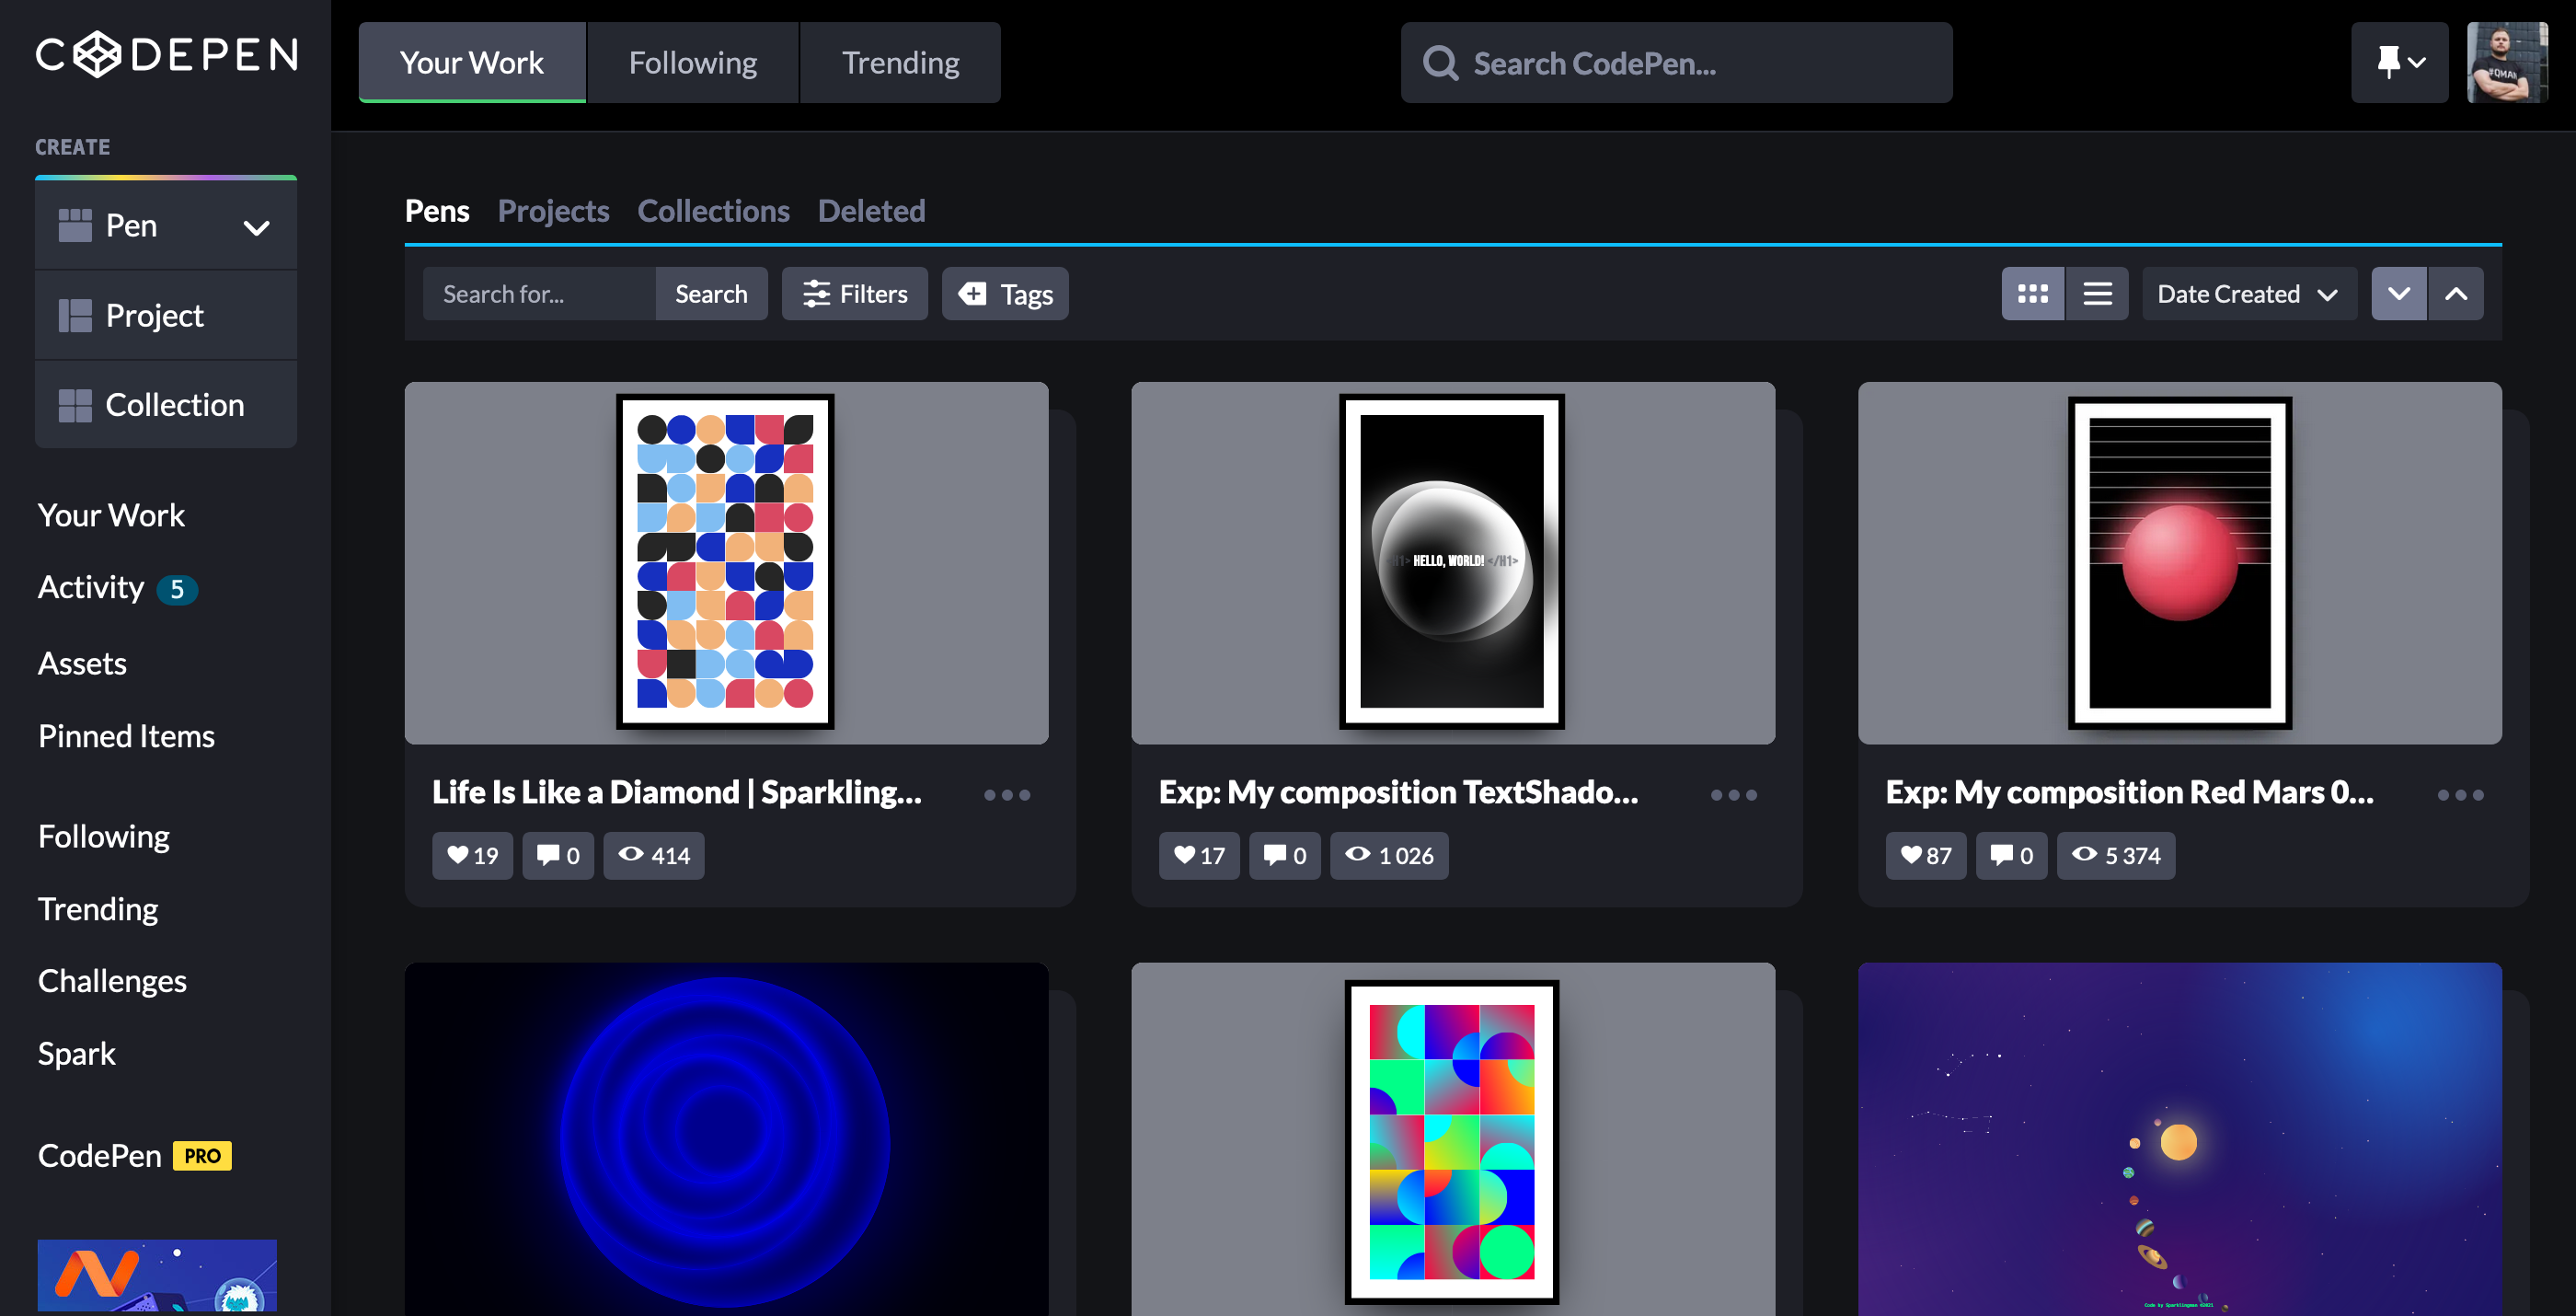
Task: Click the CodePen logo
Action: point(167,54)
